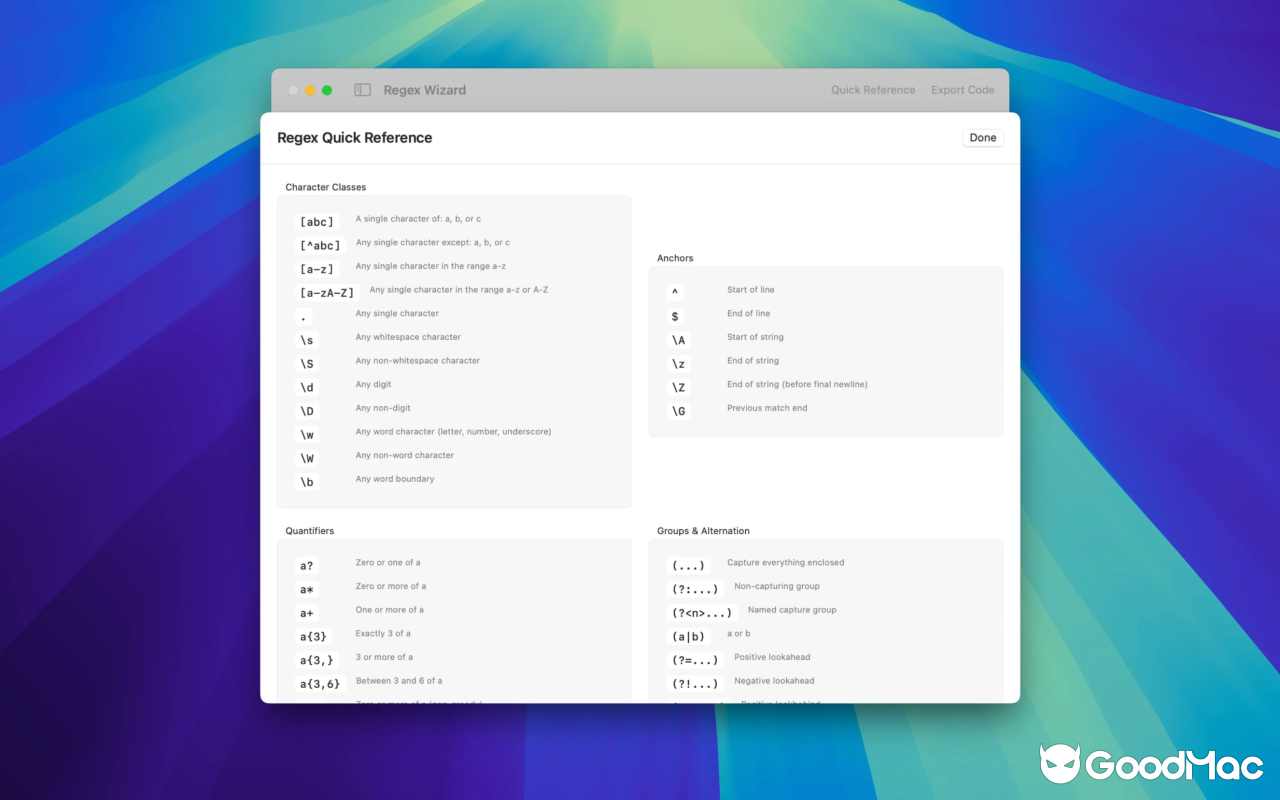This screenshot has width=1280, height=800.
Task: Select the a{3,6} quantifier token
Action: tap(319, 683)
